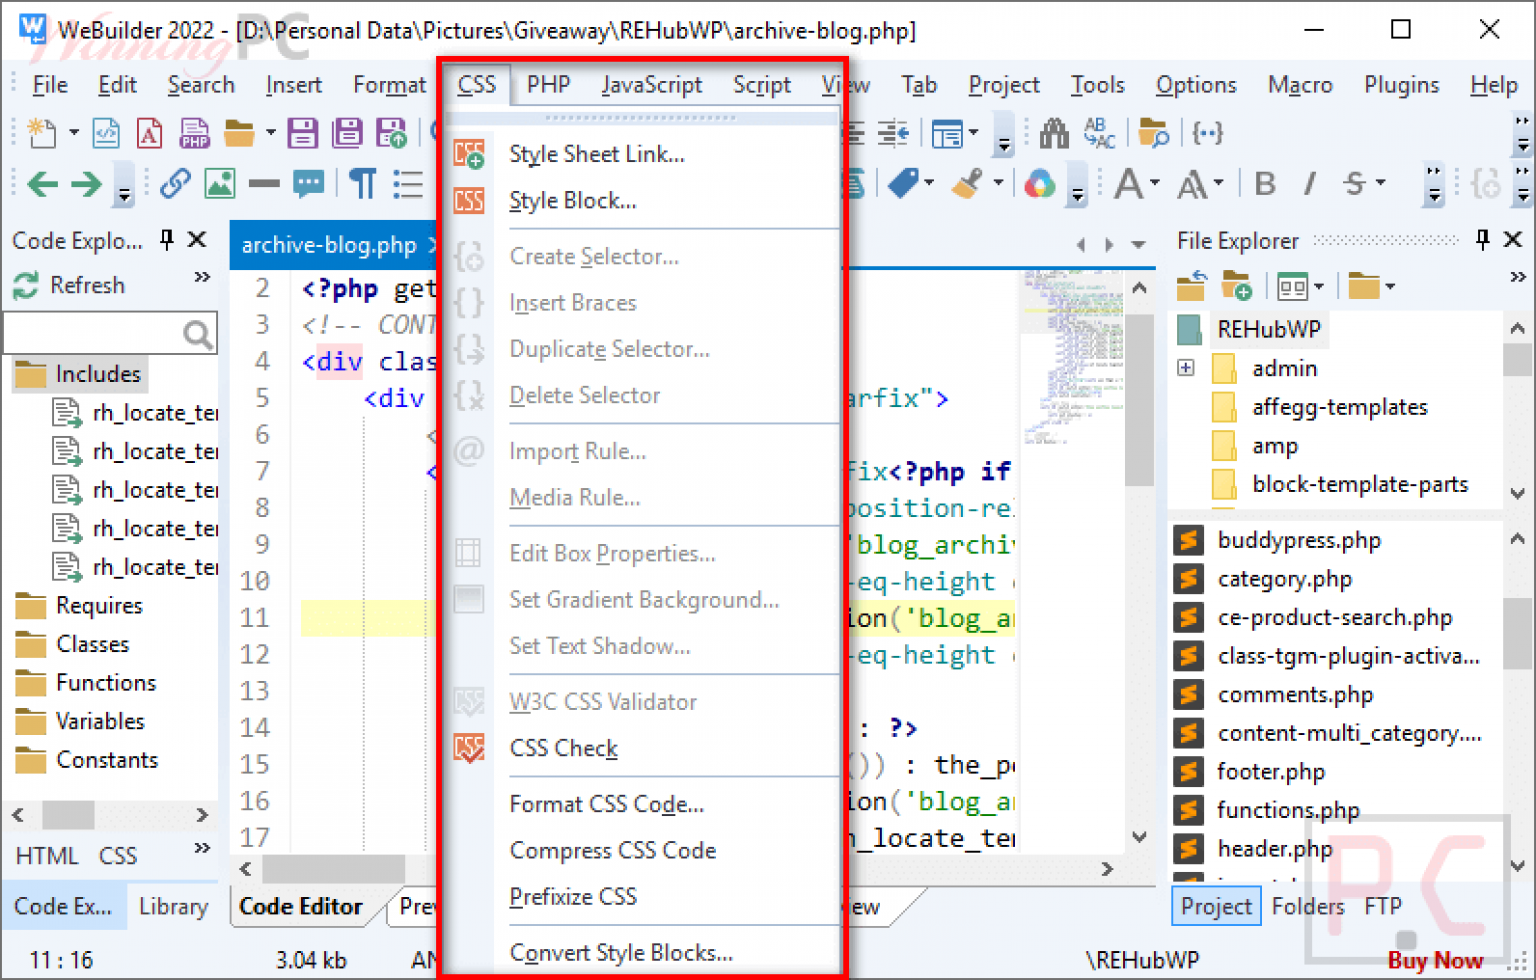
Task: Click the add folder icon in File Explorer
Action: [1237, 287]
